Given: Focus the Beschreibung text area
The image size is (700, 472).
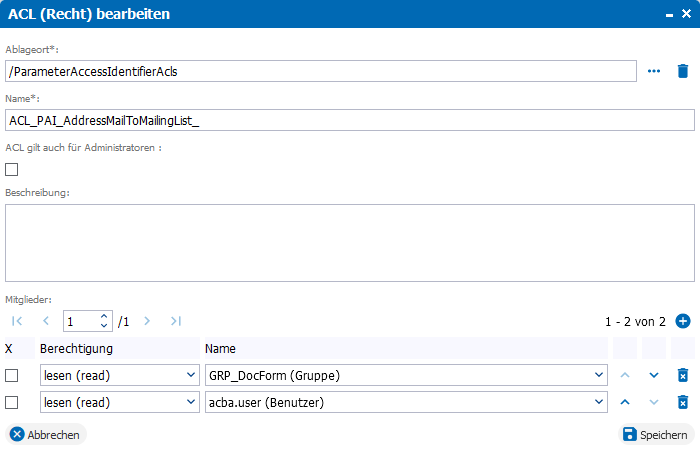Looking at the screenshot, I should [x=350, y=243].
